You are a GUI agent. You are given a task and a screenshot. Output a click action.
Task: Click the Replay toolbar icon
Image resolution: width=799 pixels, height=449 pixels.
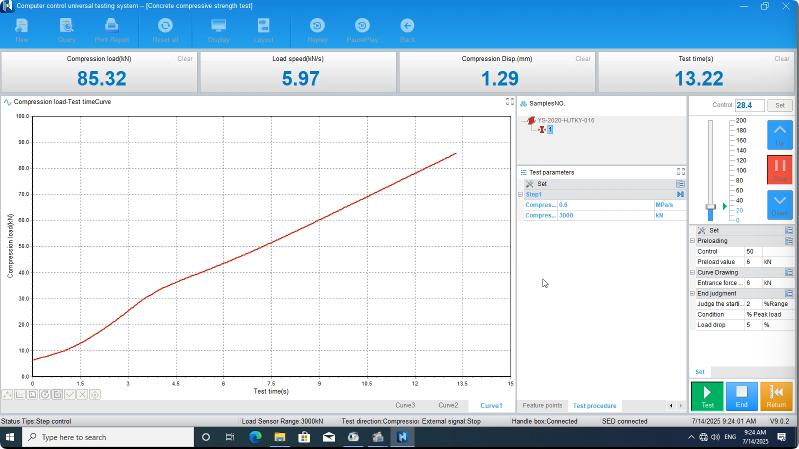click(x=317, y=30)
